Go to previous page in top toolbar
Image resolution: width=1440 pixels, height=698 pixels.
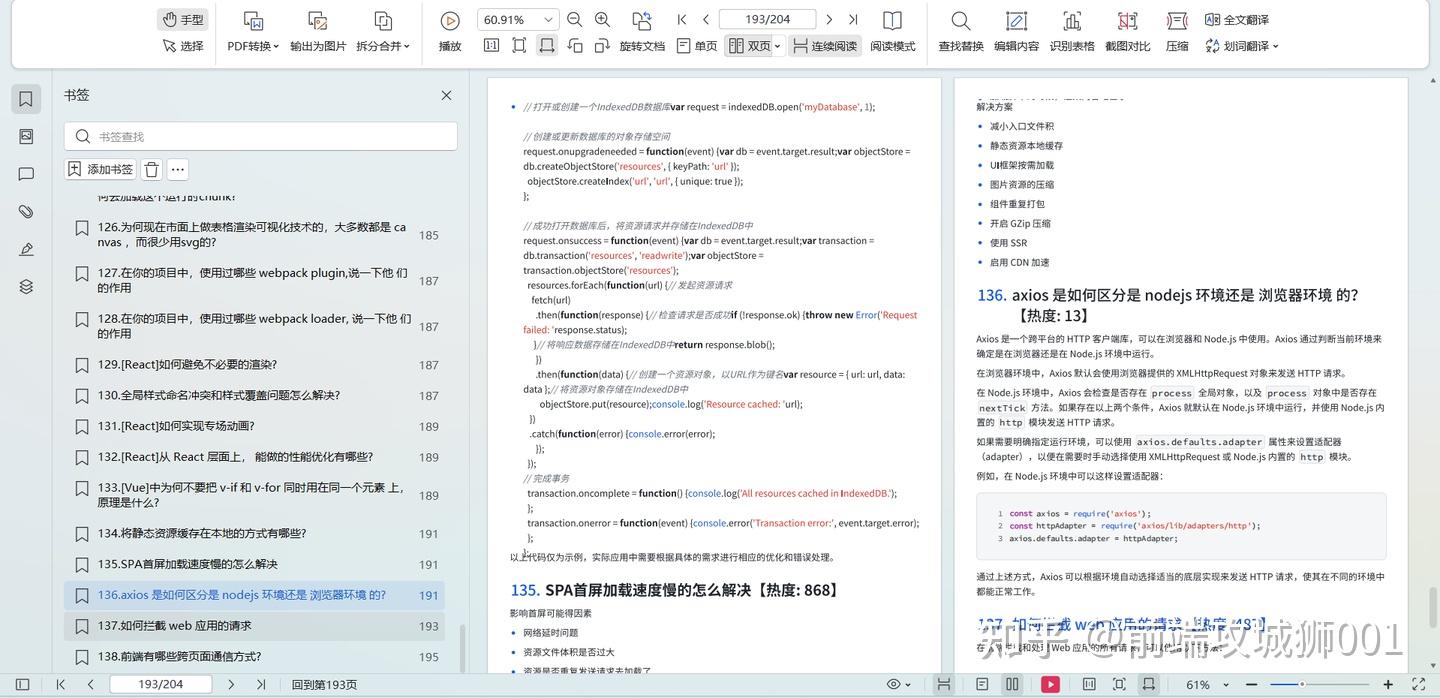click(x=706, y=20)
